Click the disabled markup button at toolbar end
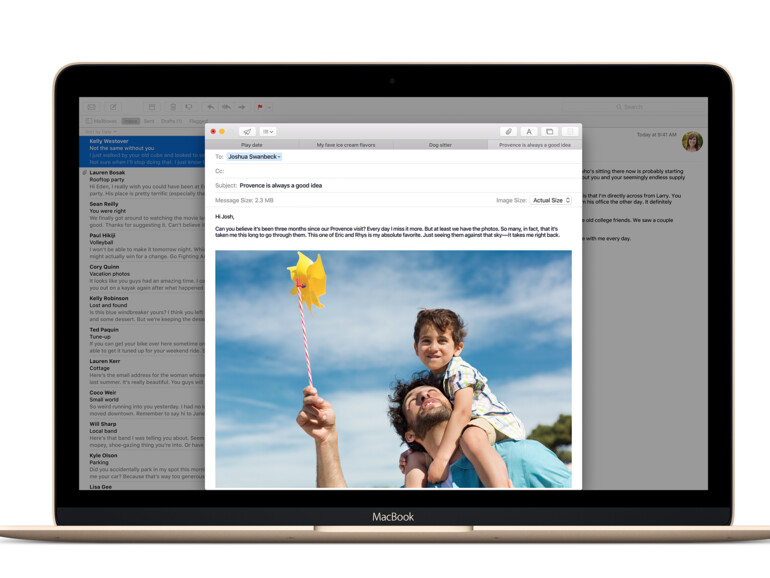The image size is (770, 578). coord(570,132)
